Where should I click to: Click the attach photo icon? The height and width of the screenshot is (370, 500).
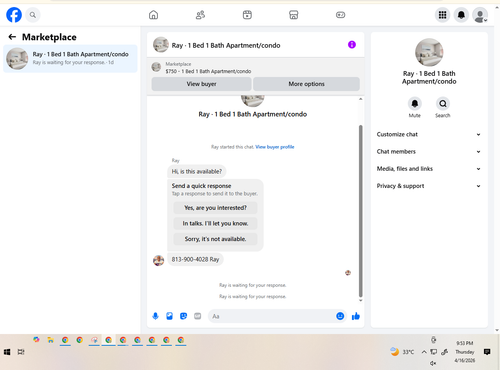click(169, 316)
